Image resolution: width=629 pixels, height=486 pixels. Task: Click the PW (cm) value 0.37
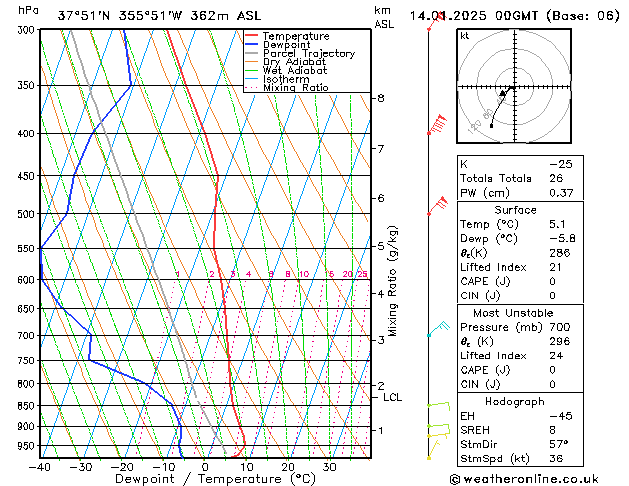coord(561,193)
